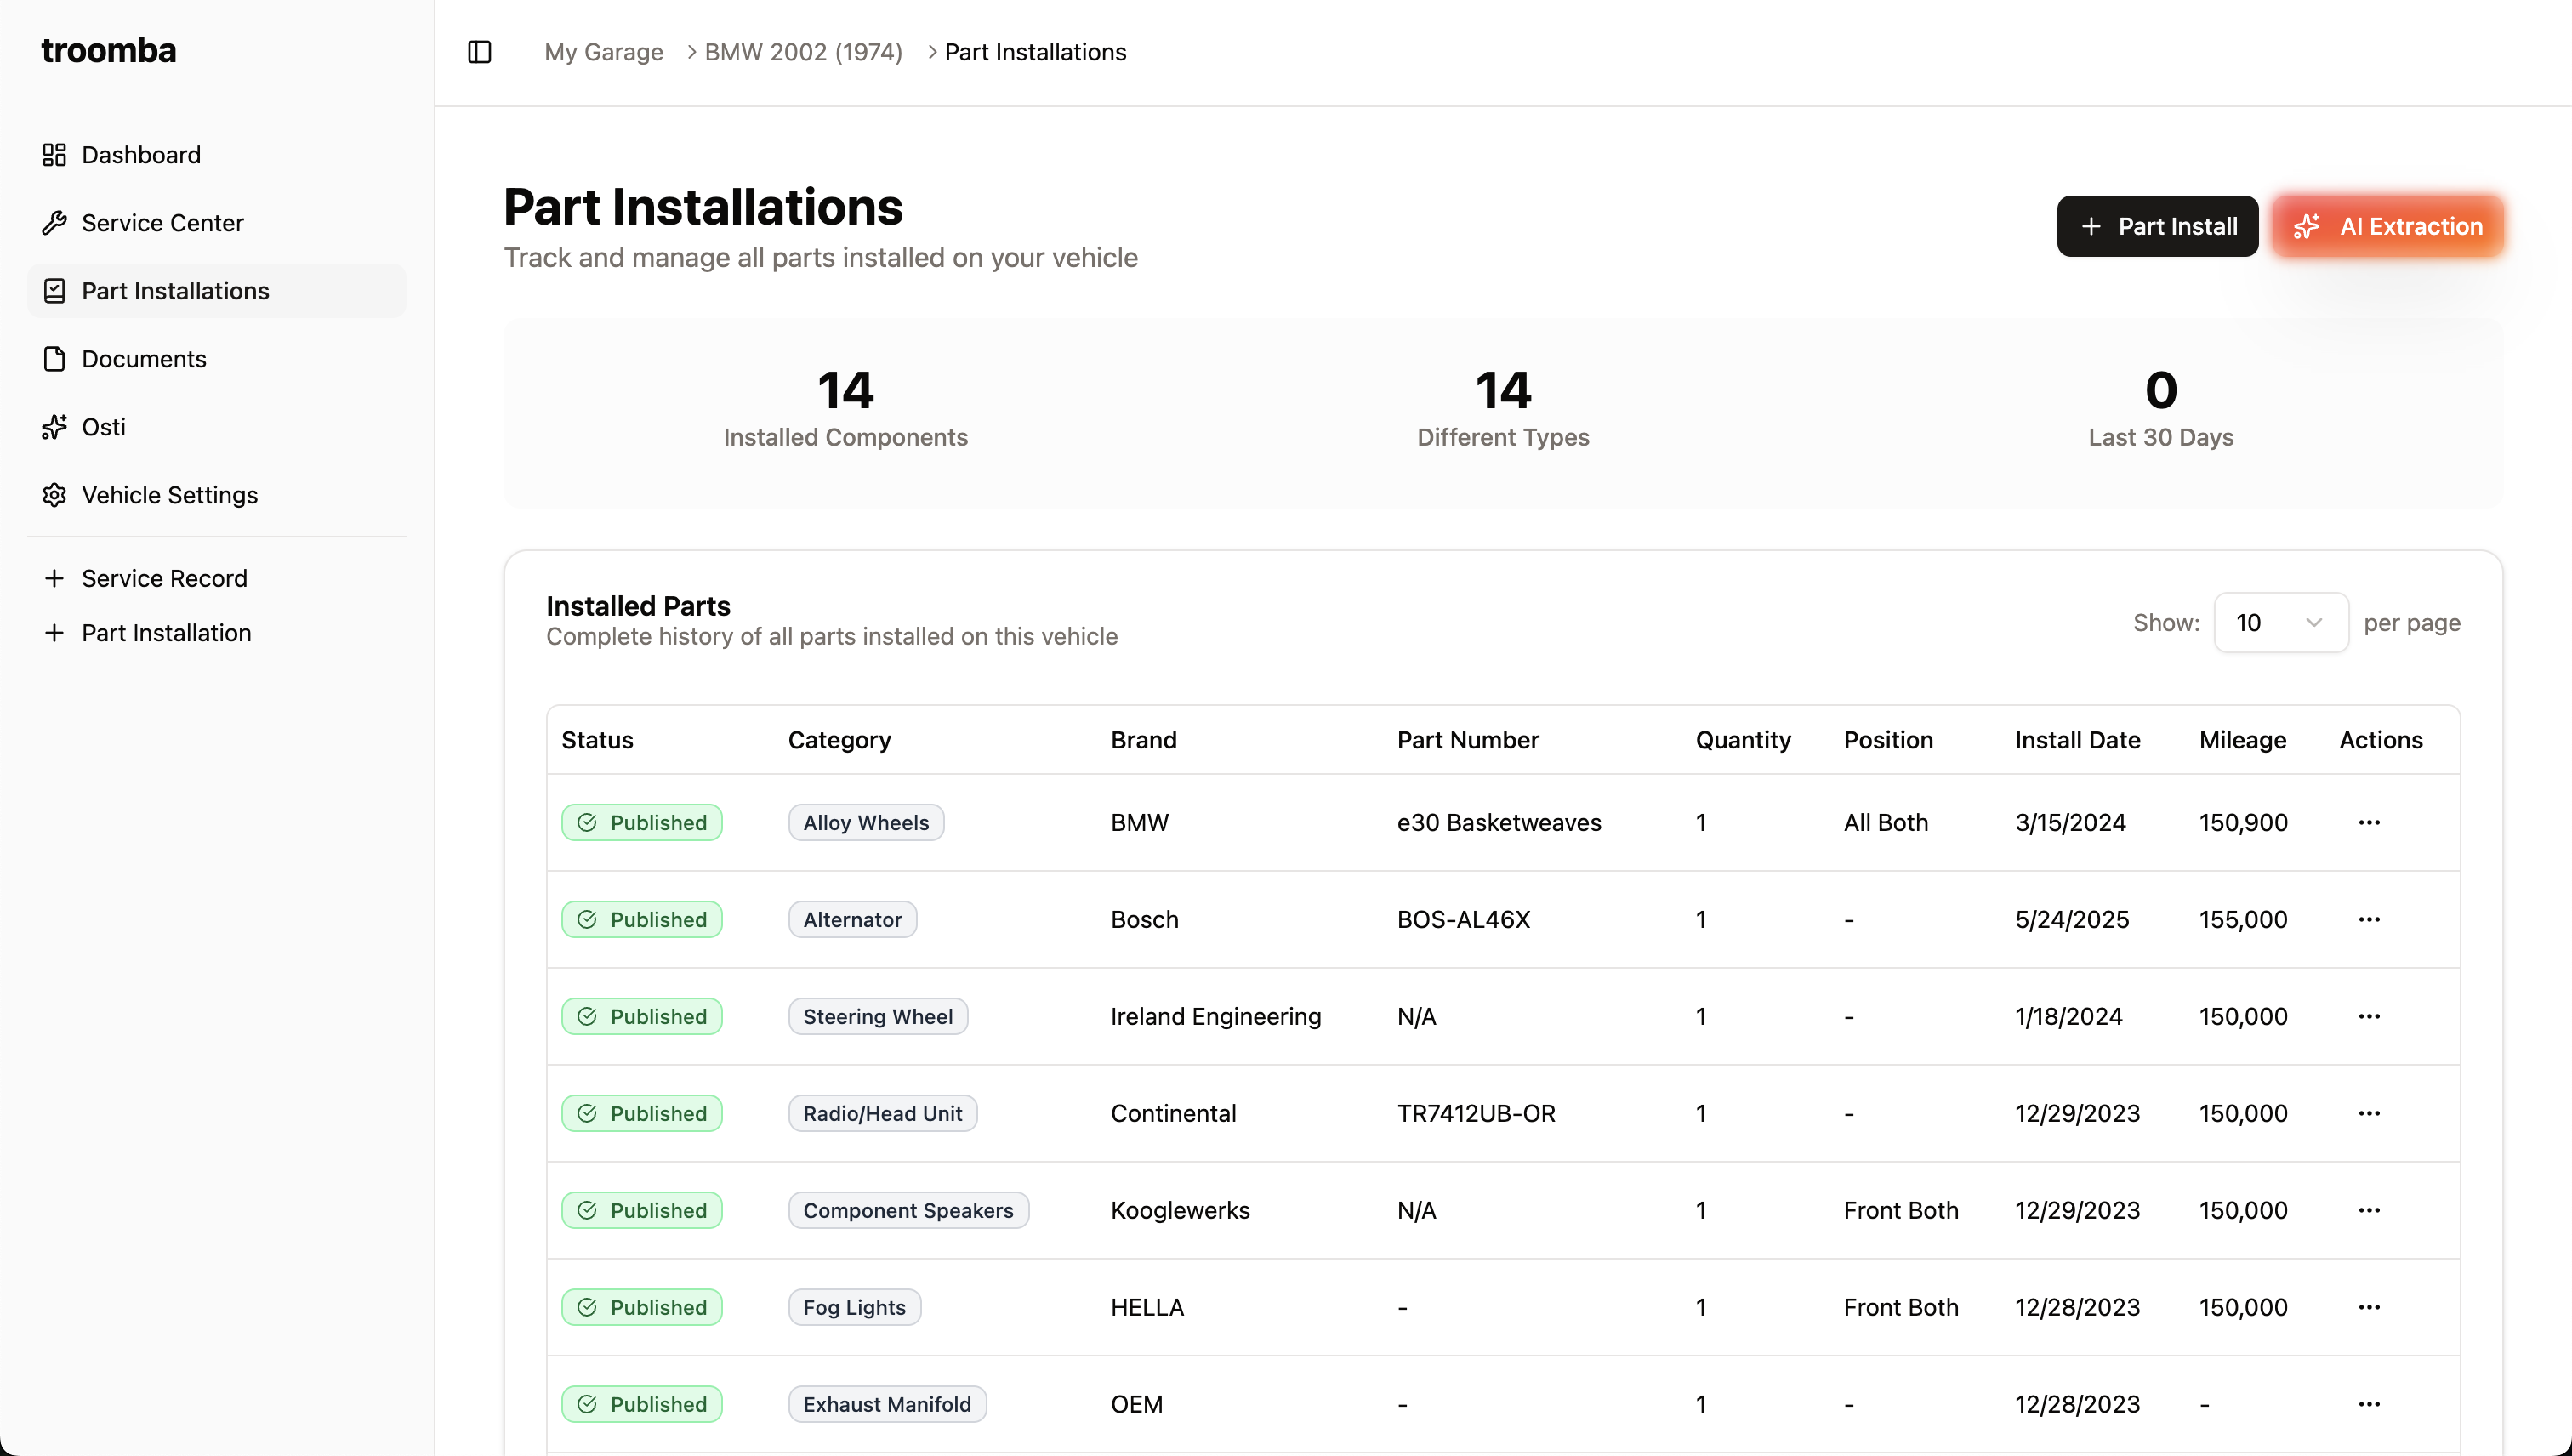Open Vehicle Settings gear icon

(55, 494)
